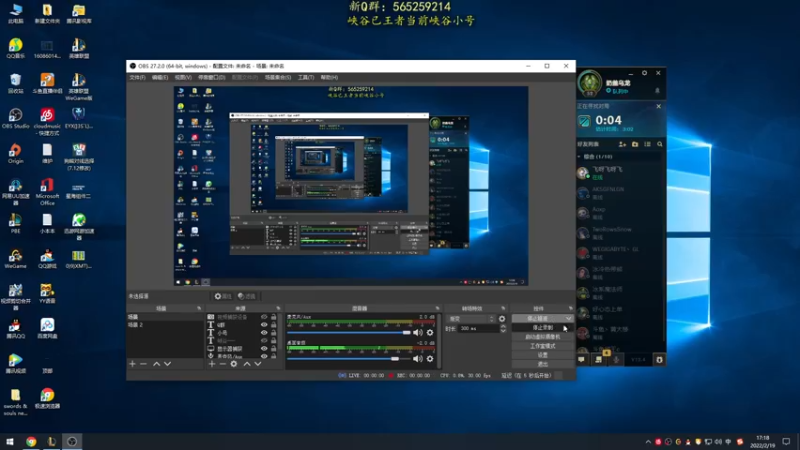The image size is (800, 450).
Task: Pop out the 来源 dock panel
Action: [278, 308]
